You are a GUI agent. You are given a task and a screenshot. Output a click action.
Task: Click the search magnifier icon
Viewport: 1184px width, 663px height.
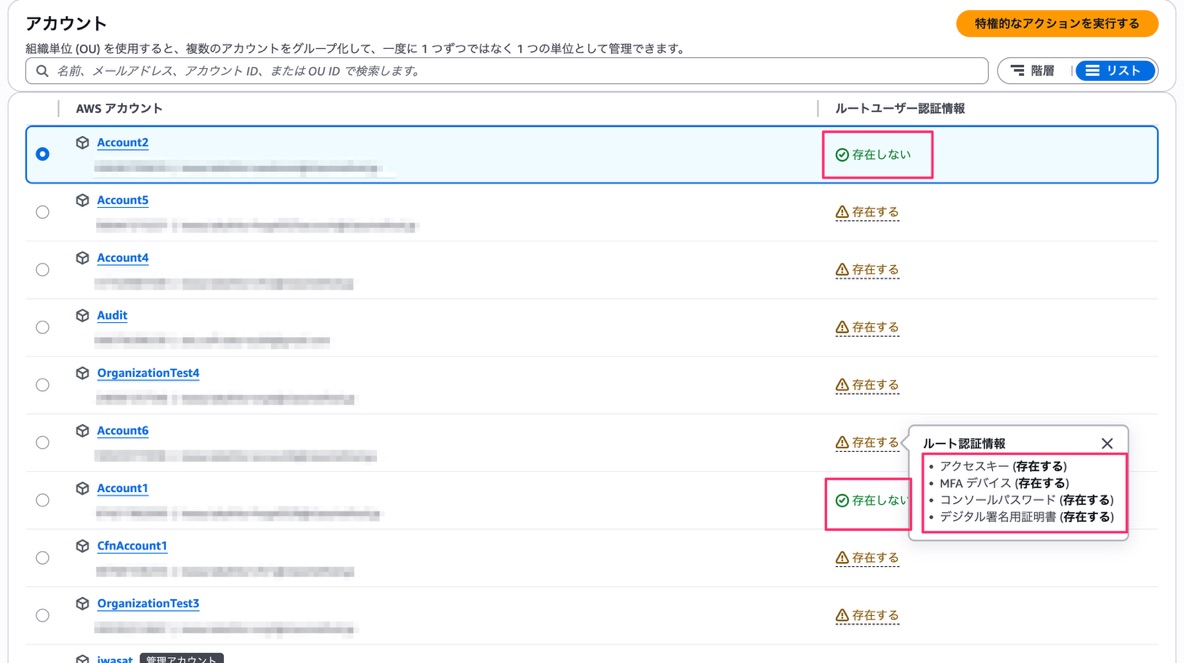(42, 71)
